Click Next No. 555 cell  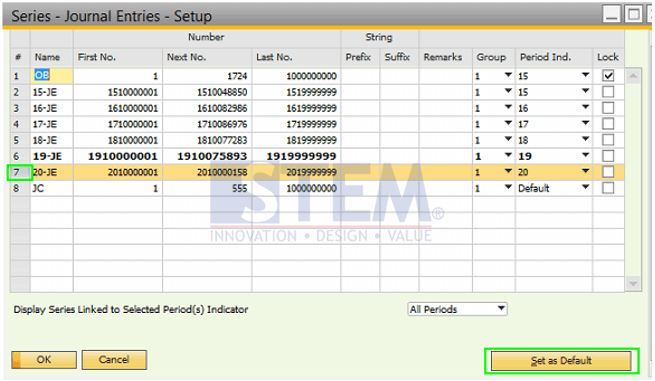coord(207,188)
